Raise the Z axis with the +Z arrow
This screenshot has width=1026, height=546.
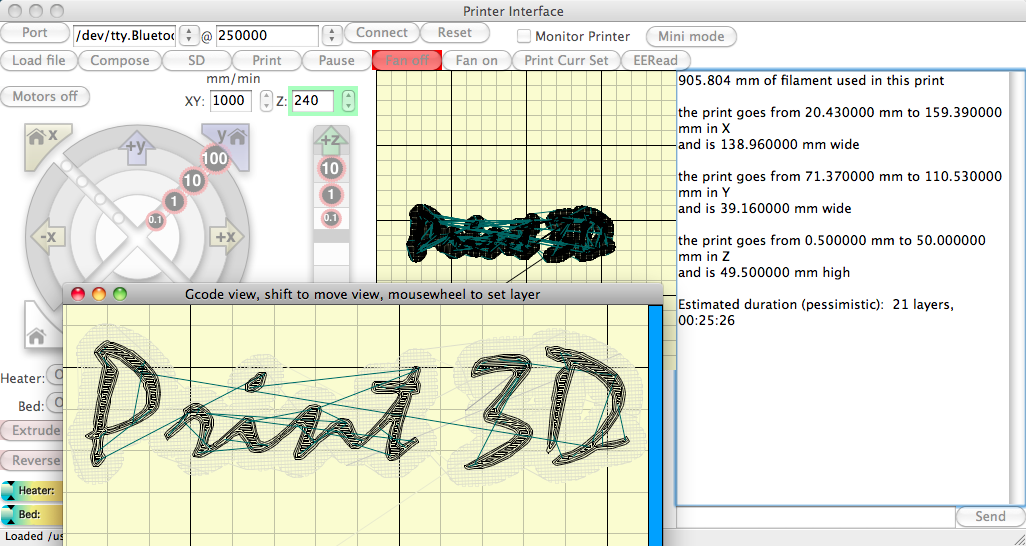tap(329, 139)
